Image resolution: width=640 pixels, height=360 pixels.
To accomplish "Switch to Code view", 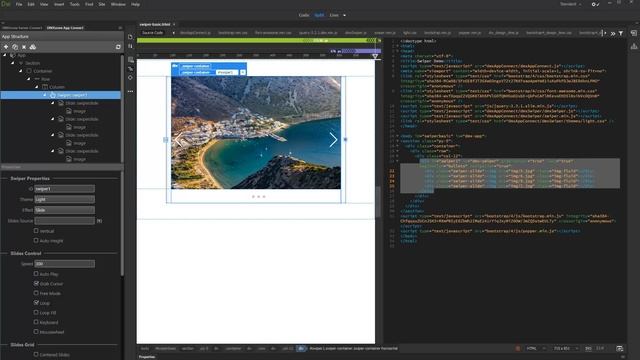I will 304,15.
